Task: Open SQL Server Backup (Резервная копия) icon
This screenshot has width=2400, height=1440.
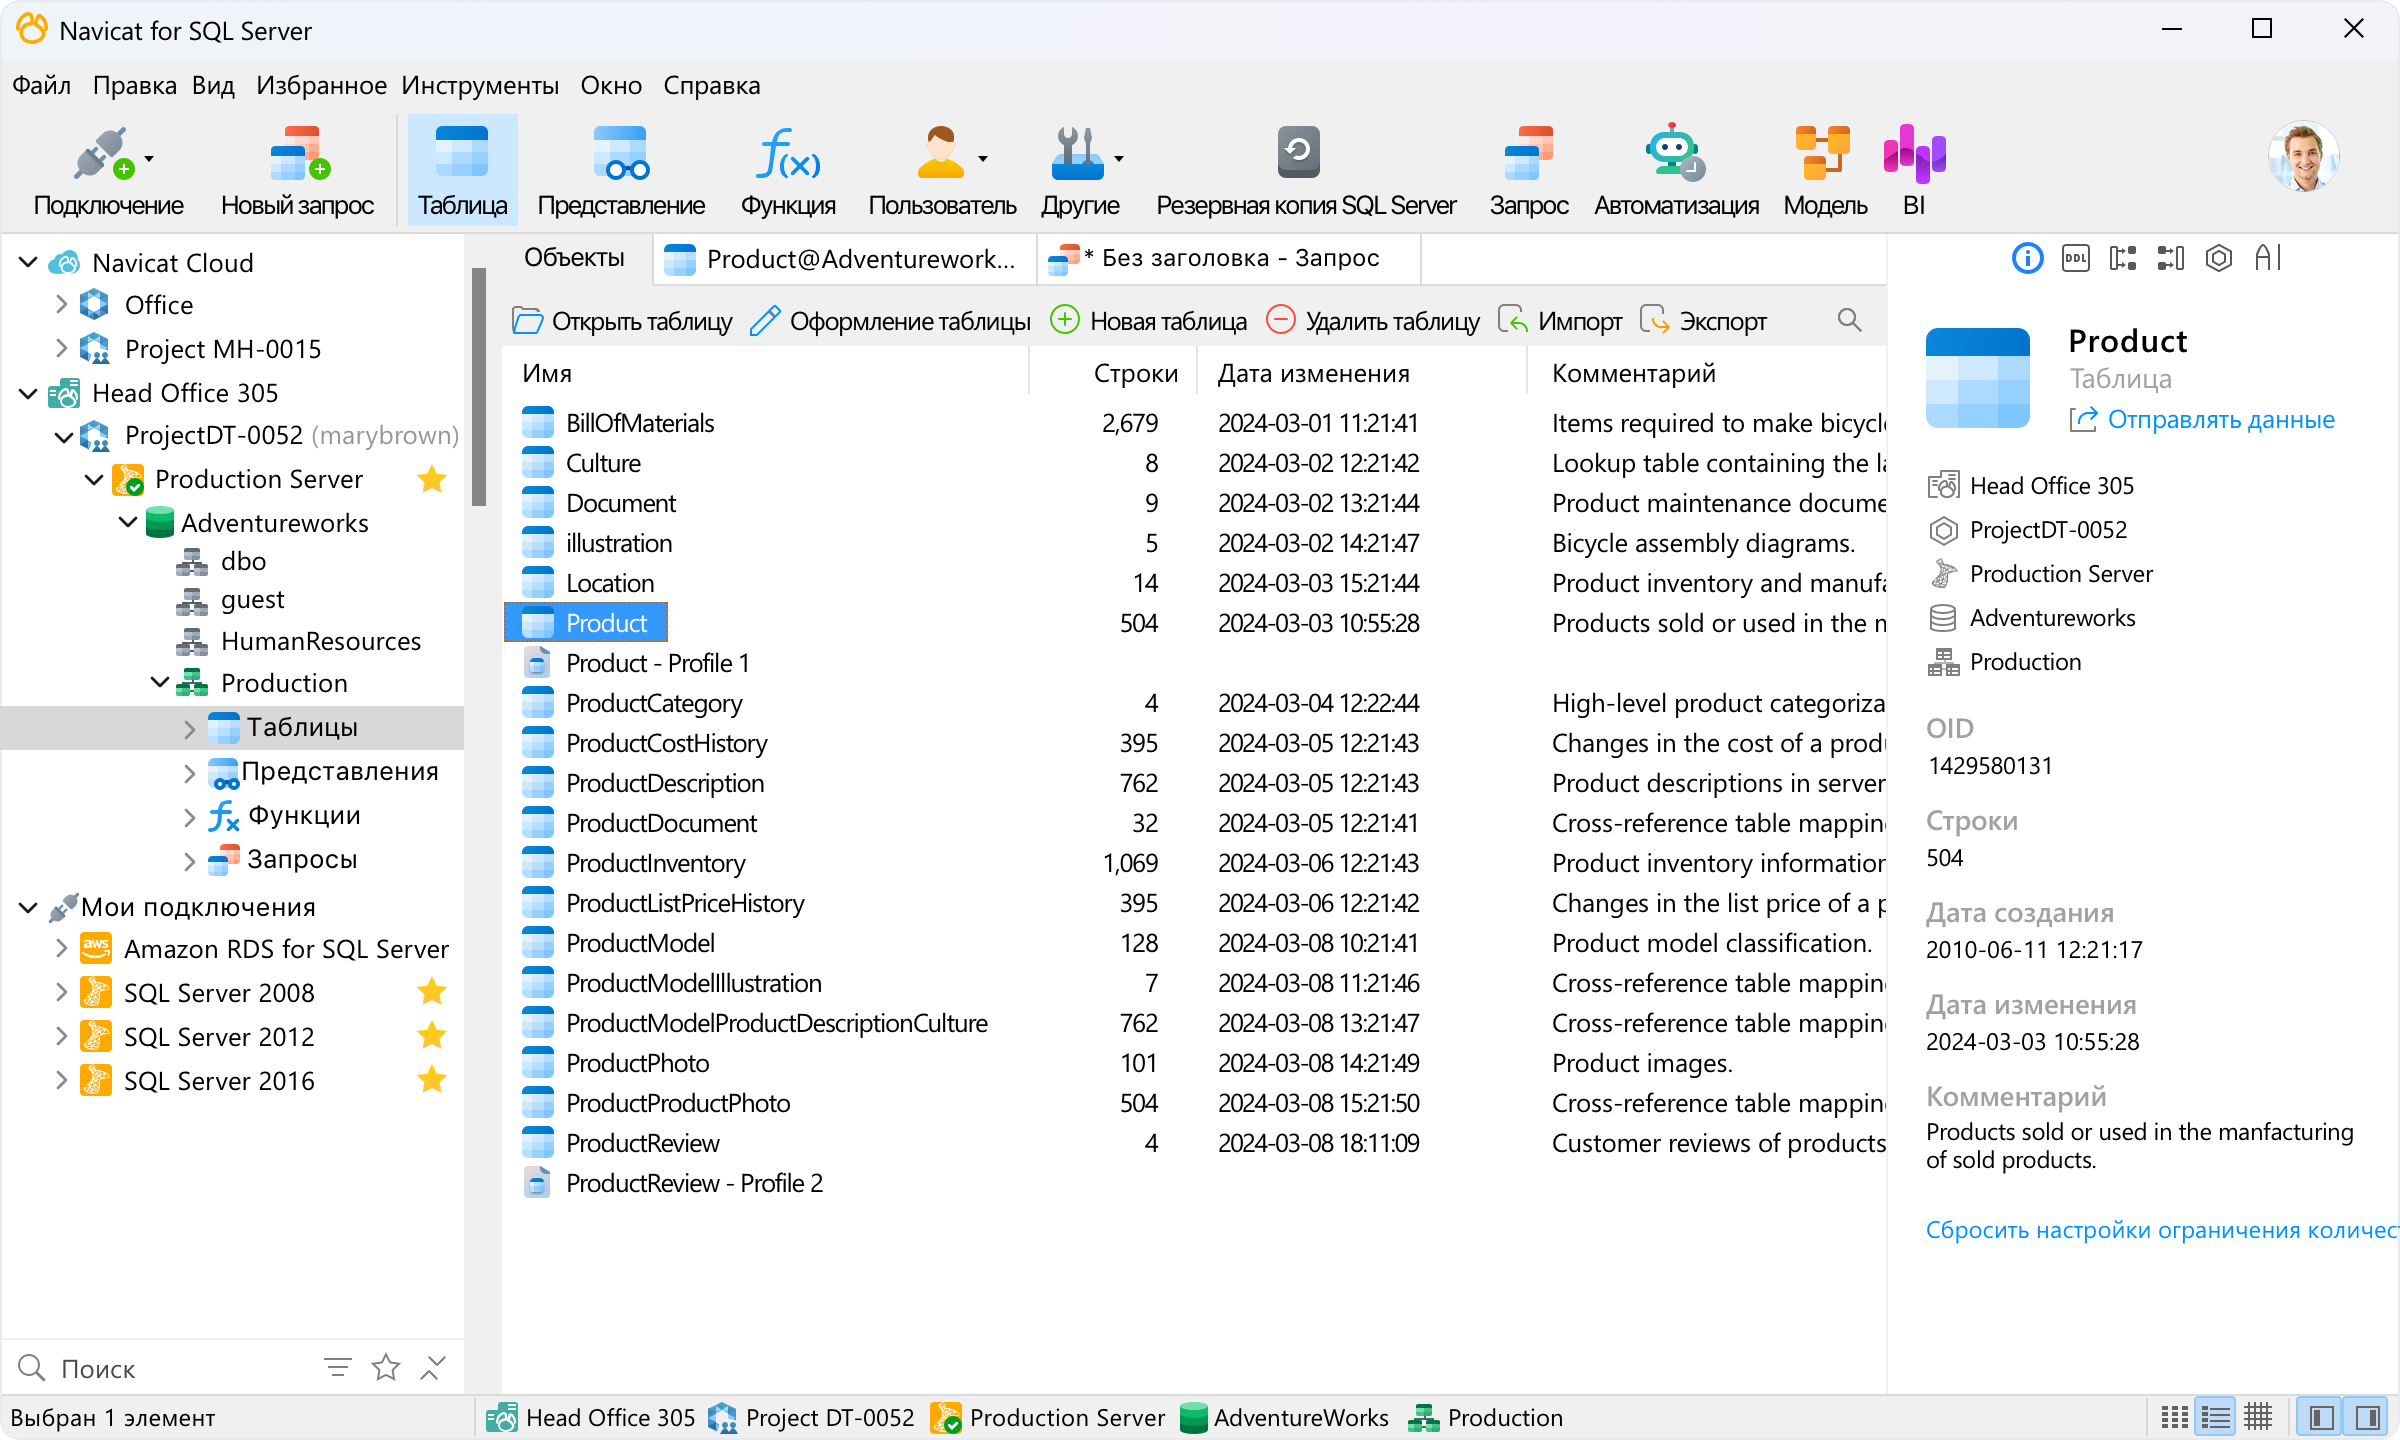Action: (1299, 153)
